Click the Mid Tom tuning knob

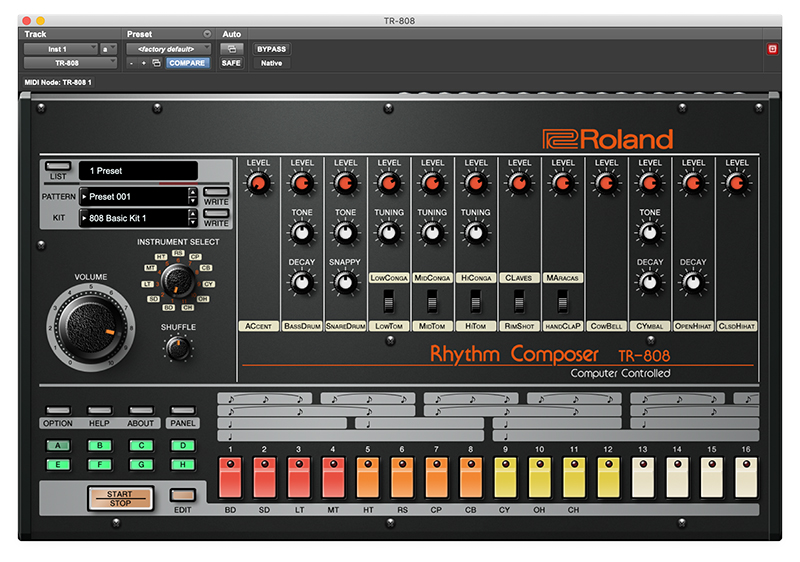[x=432, y=233]
